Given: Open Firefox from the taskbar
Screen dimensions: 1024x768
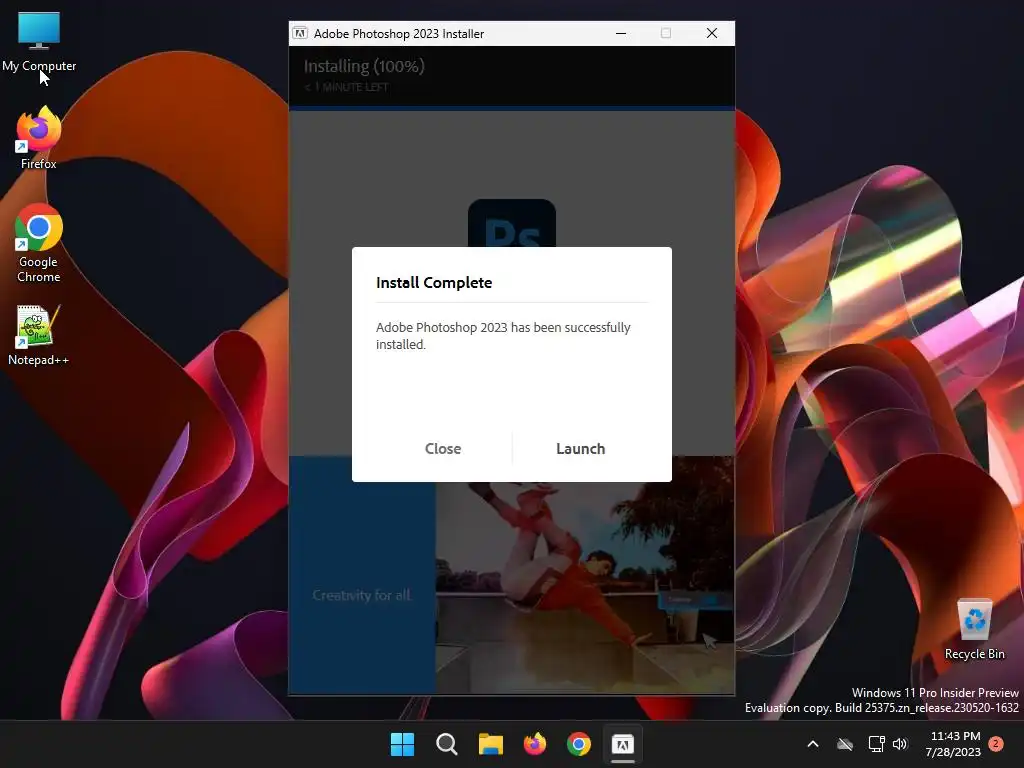Looking at the screenshot, I should pyautogui.click(x=535, y=744).
